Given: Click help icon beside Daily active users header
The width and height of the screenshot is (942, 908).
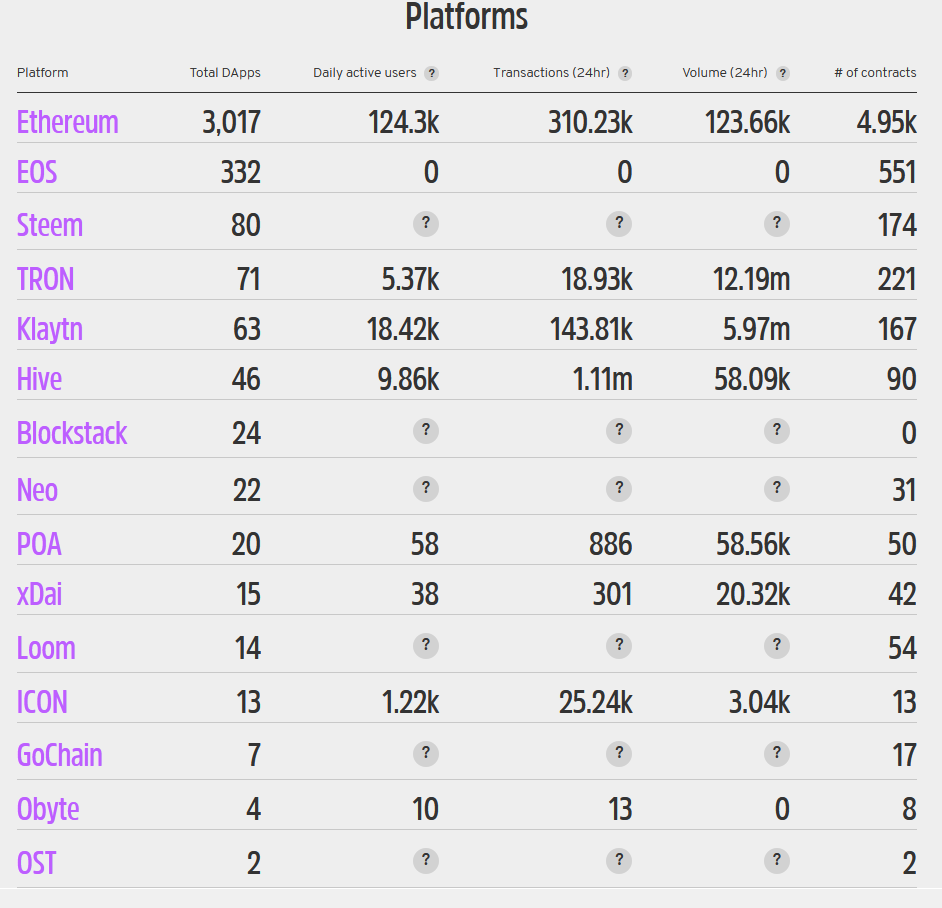Looking at the screenshot, I should (431, 73).
